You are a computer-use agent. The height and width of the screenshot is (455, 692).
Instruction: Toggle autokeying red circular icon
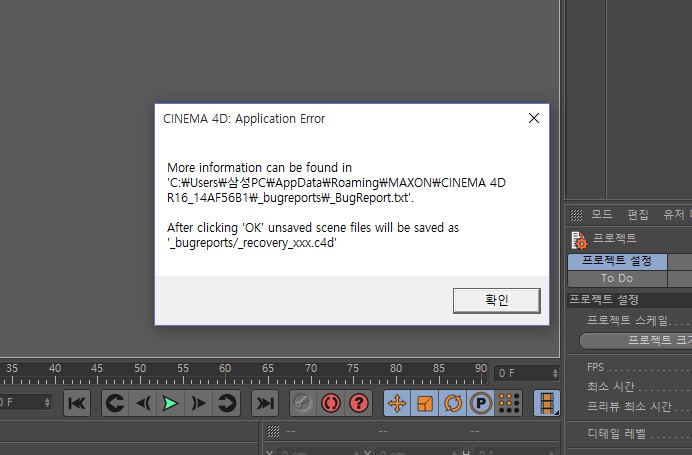point(331,403)
